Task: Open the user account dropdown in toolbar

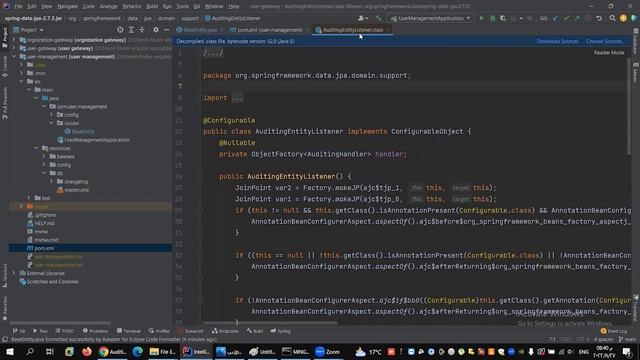Action: tap(363, 18)
